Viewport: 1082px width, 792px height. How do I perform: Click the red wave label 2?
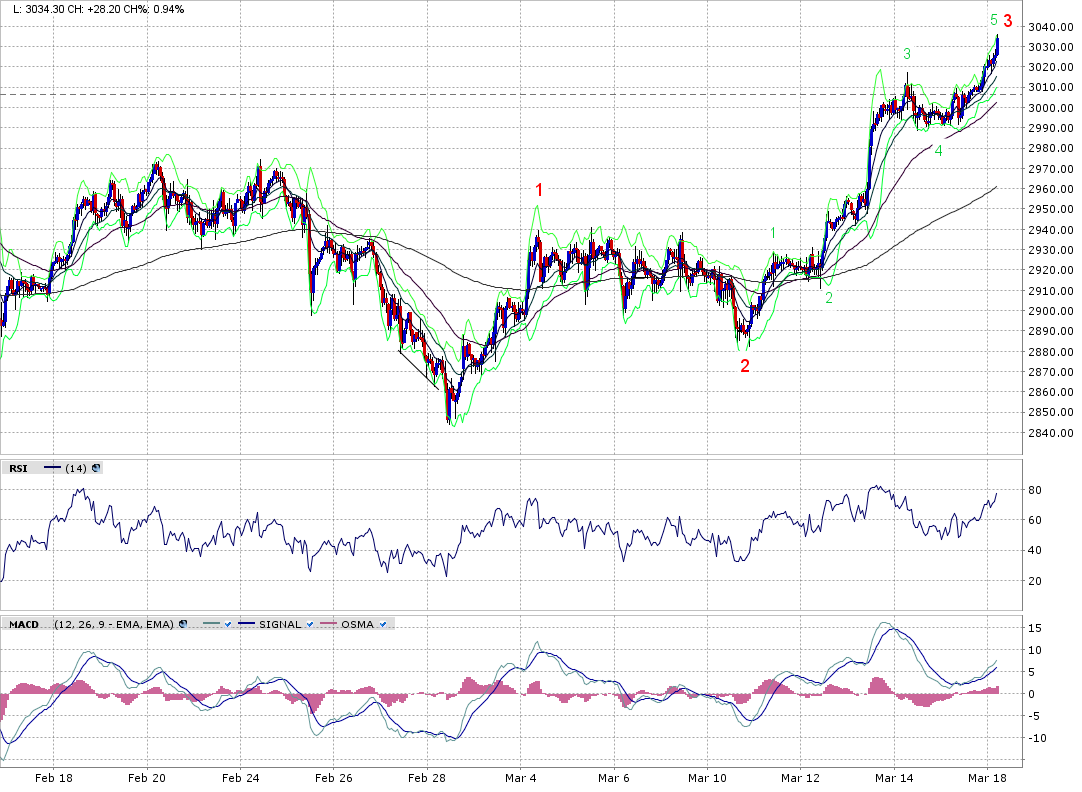[745, 366]
